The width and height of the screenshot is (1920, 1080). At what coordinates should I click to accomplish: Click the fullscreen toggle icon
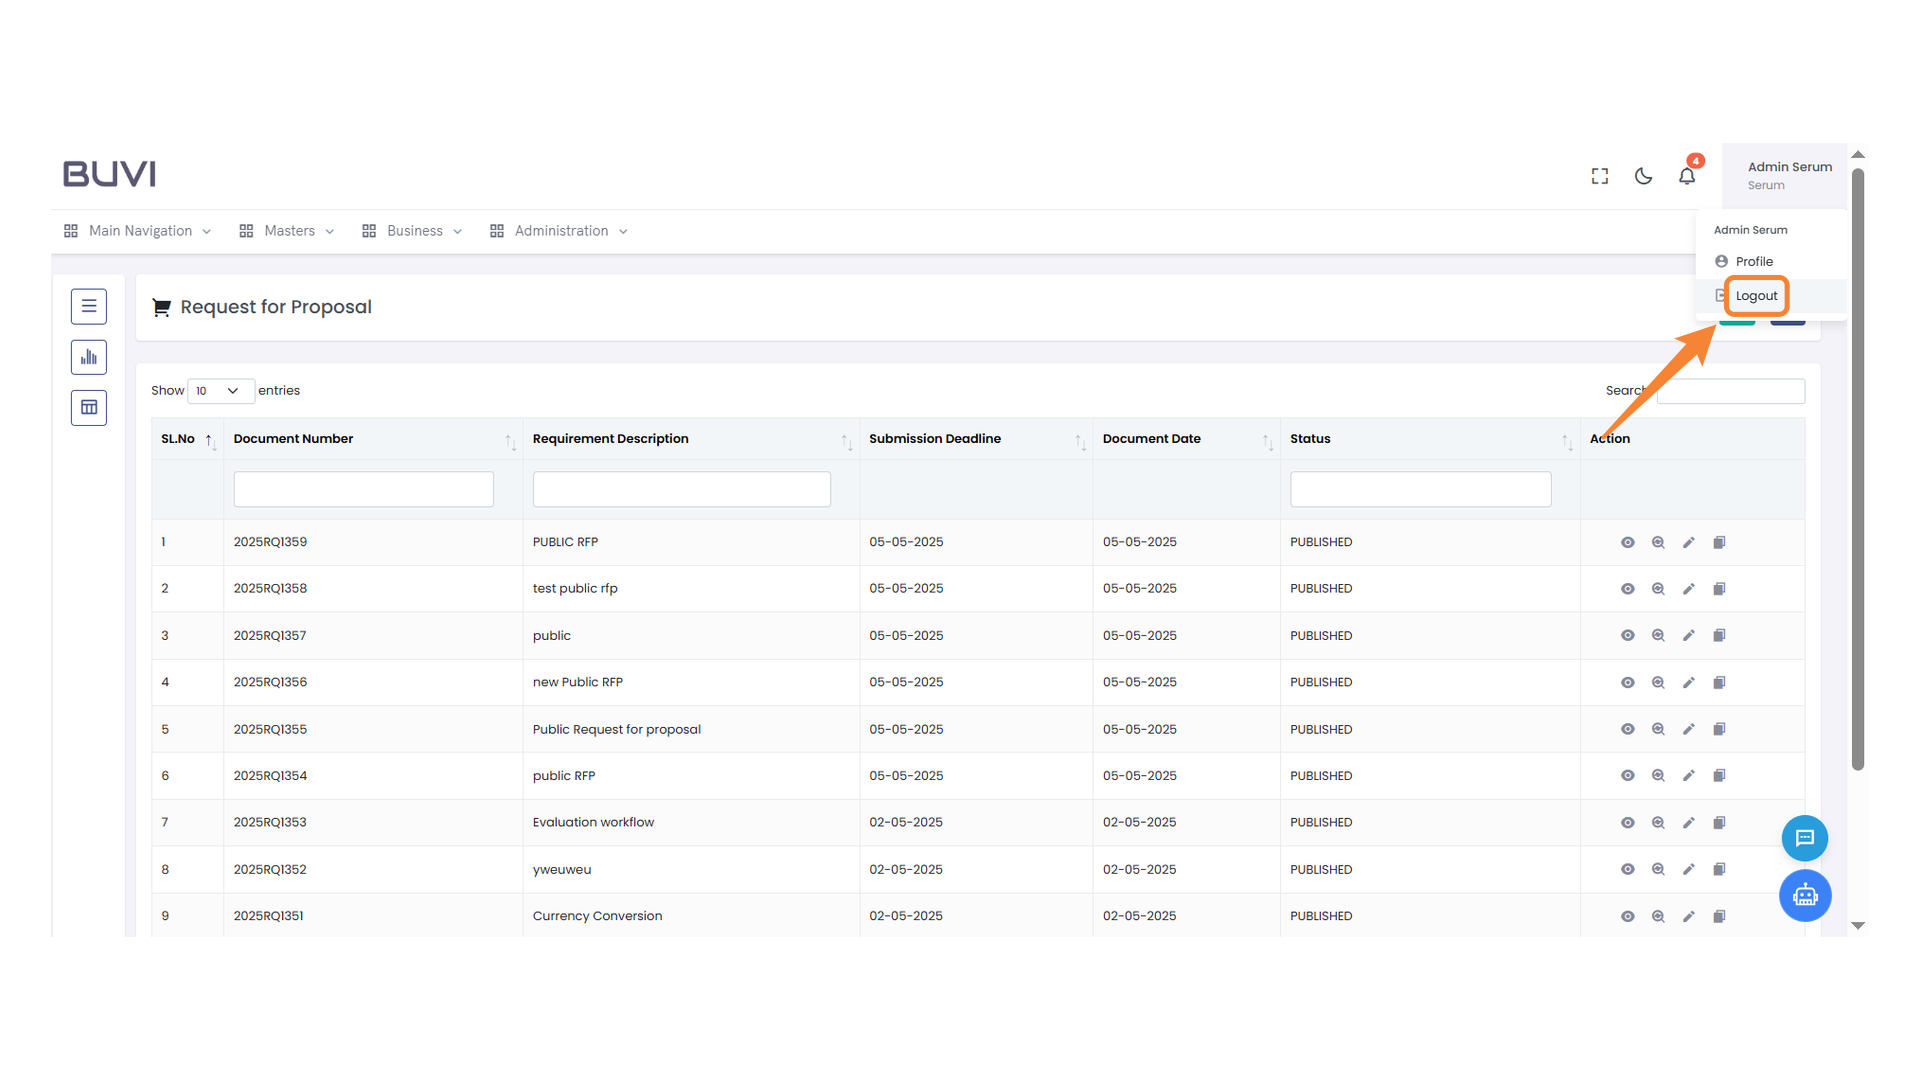[x=1600, y=176]
